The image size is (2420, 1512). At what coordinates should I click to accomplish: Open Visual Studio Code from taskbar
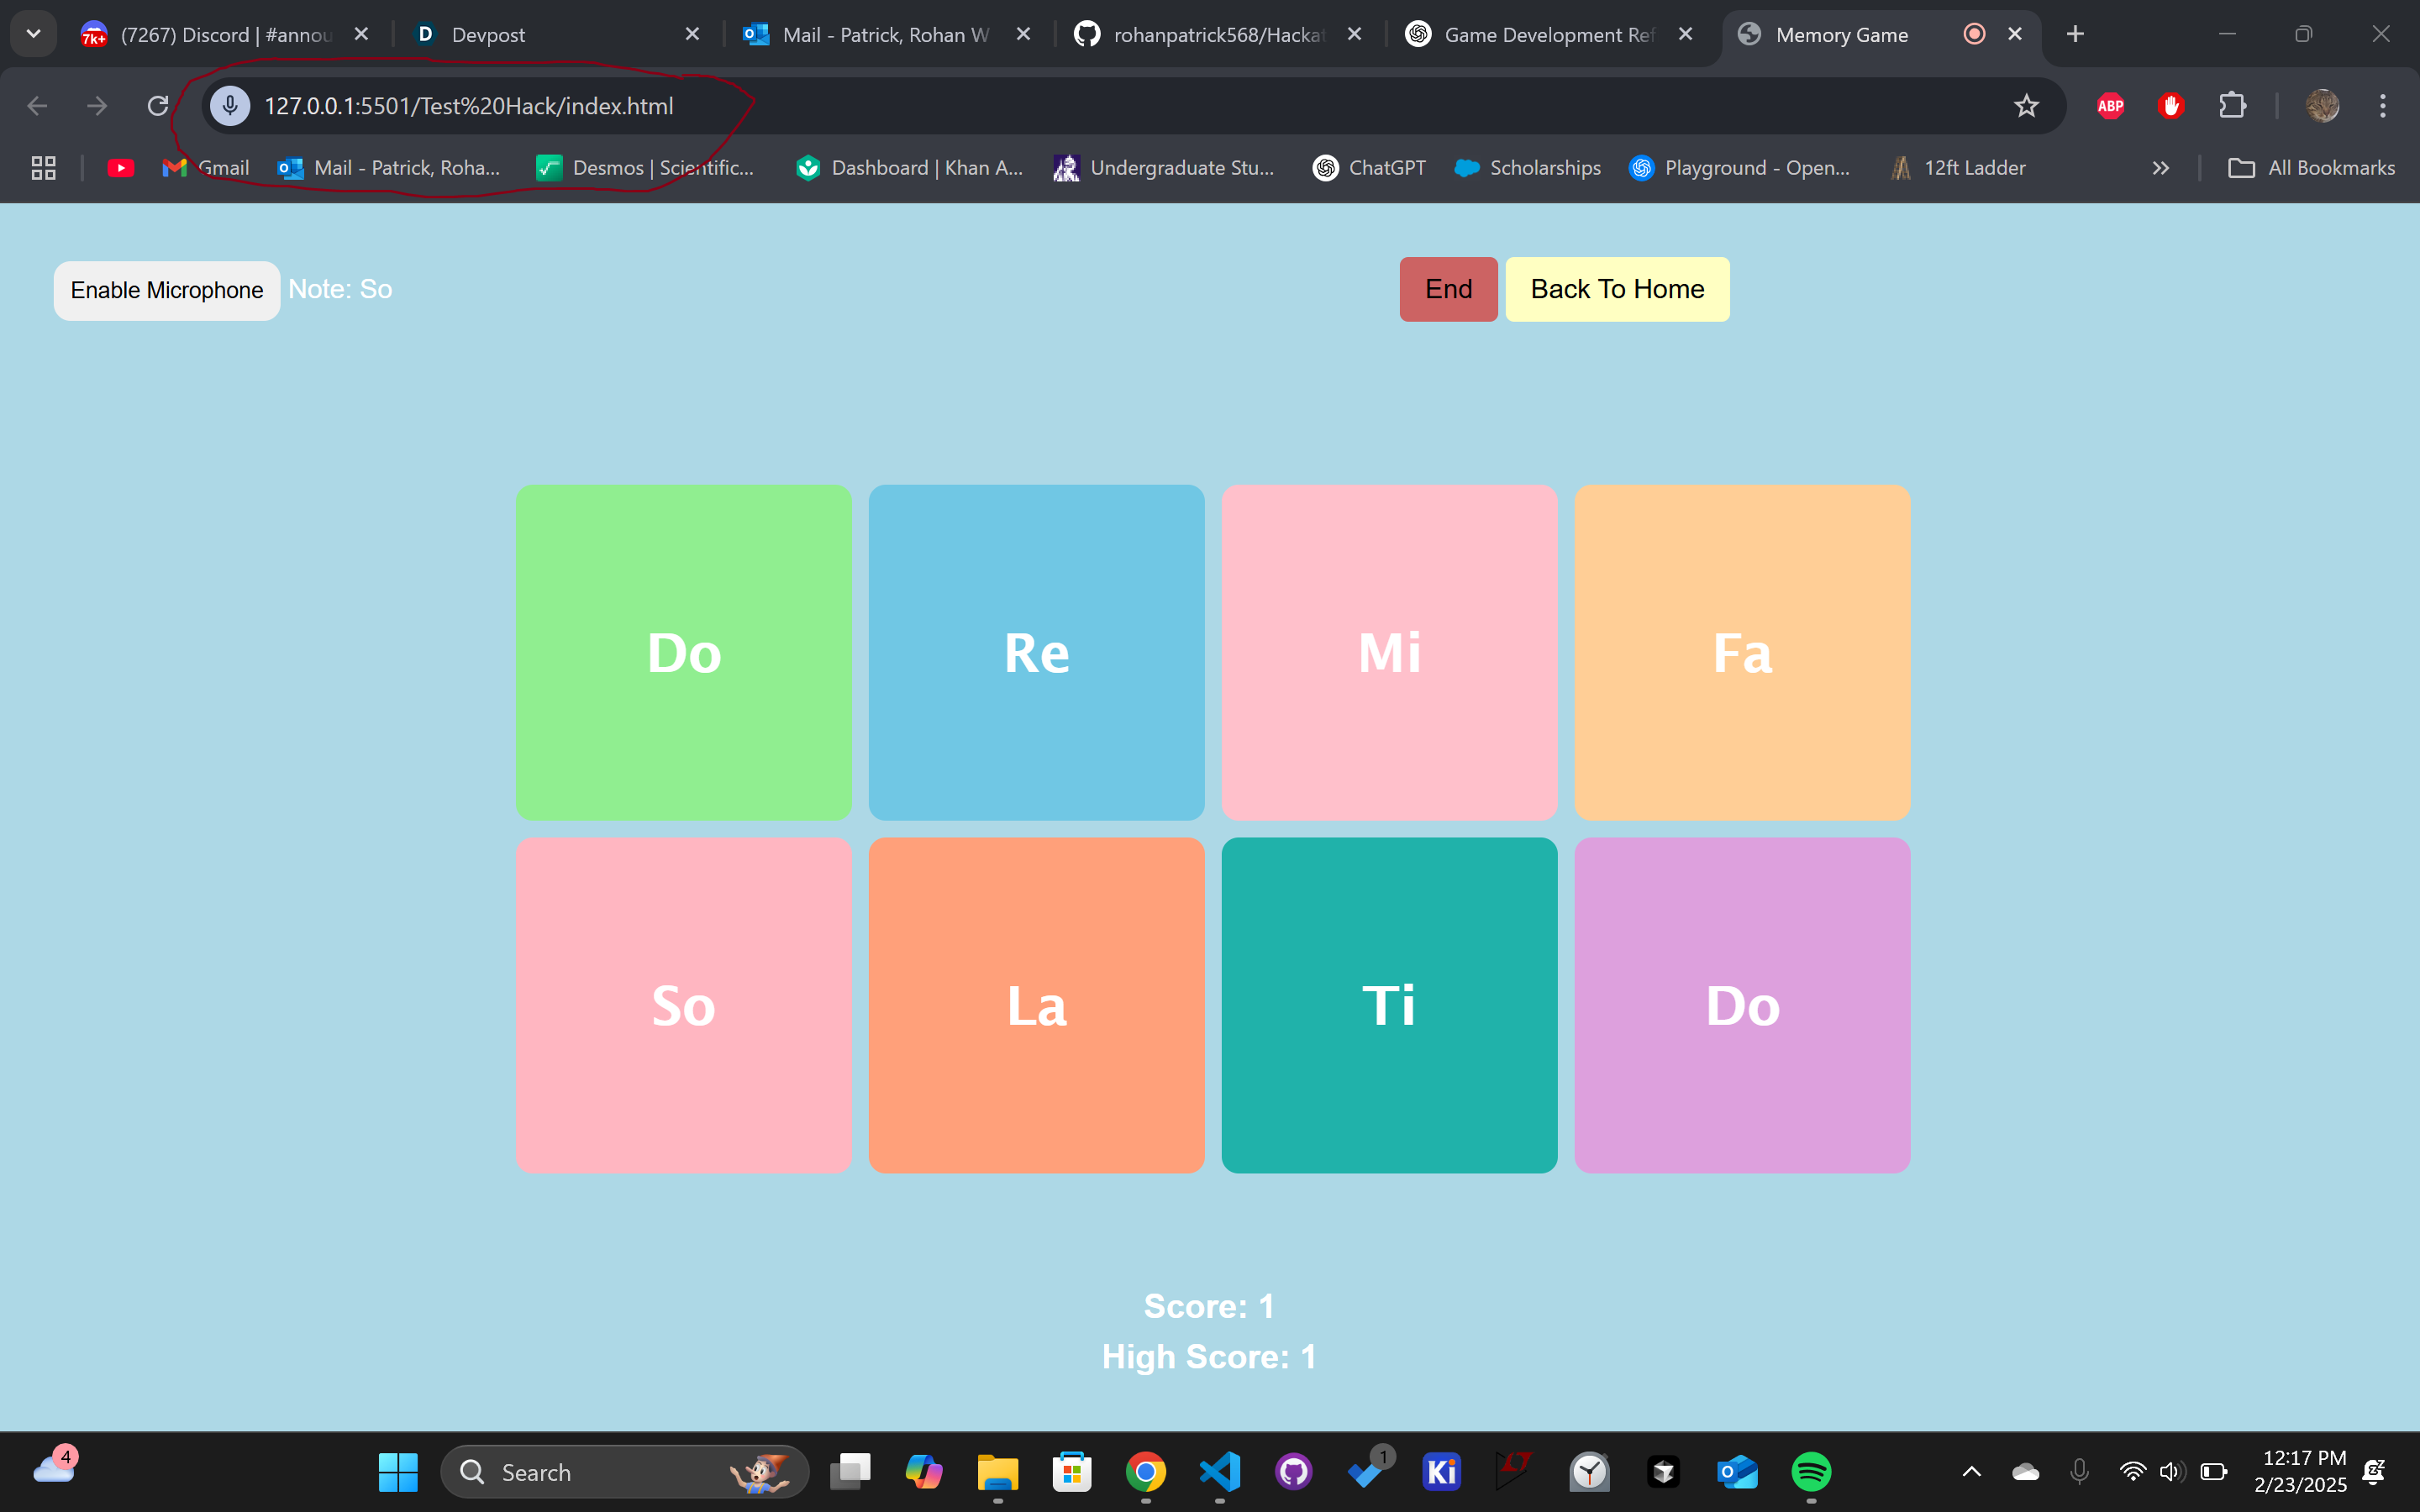click(x=1220, y=1471)
